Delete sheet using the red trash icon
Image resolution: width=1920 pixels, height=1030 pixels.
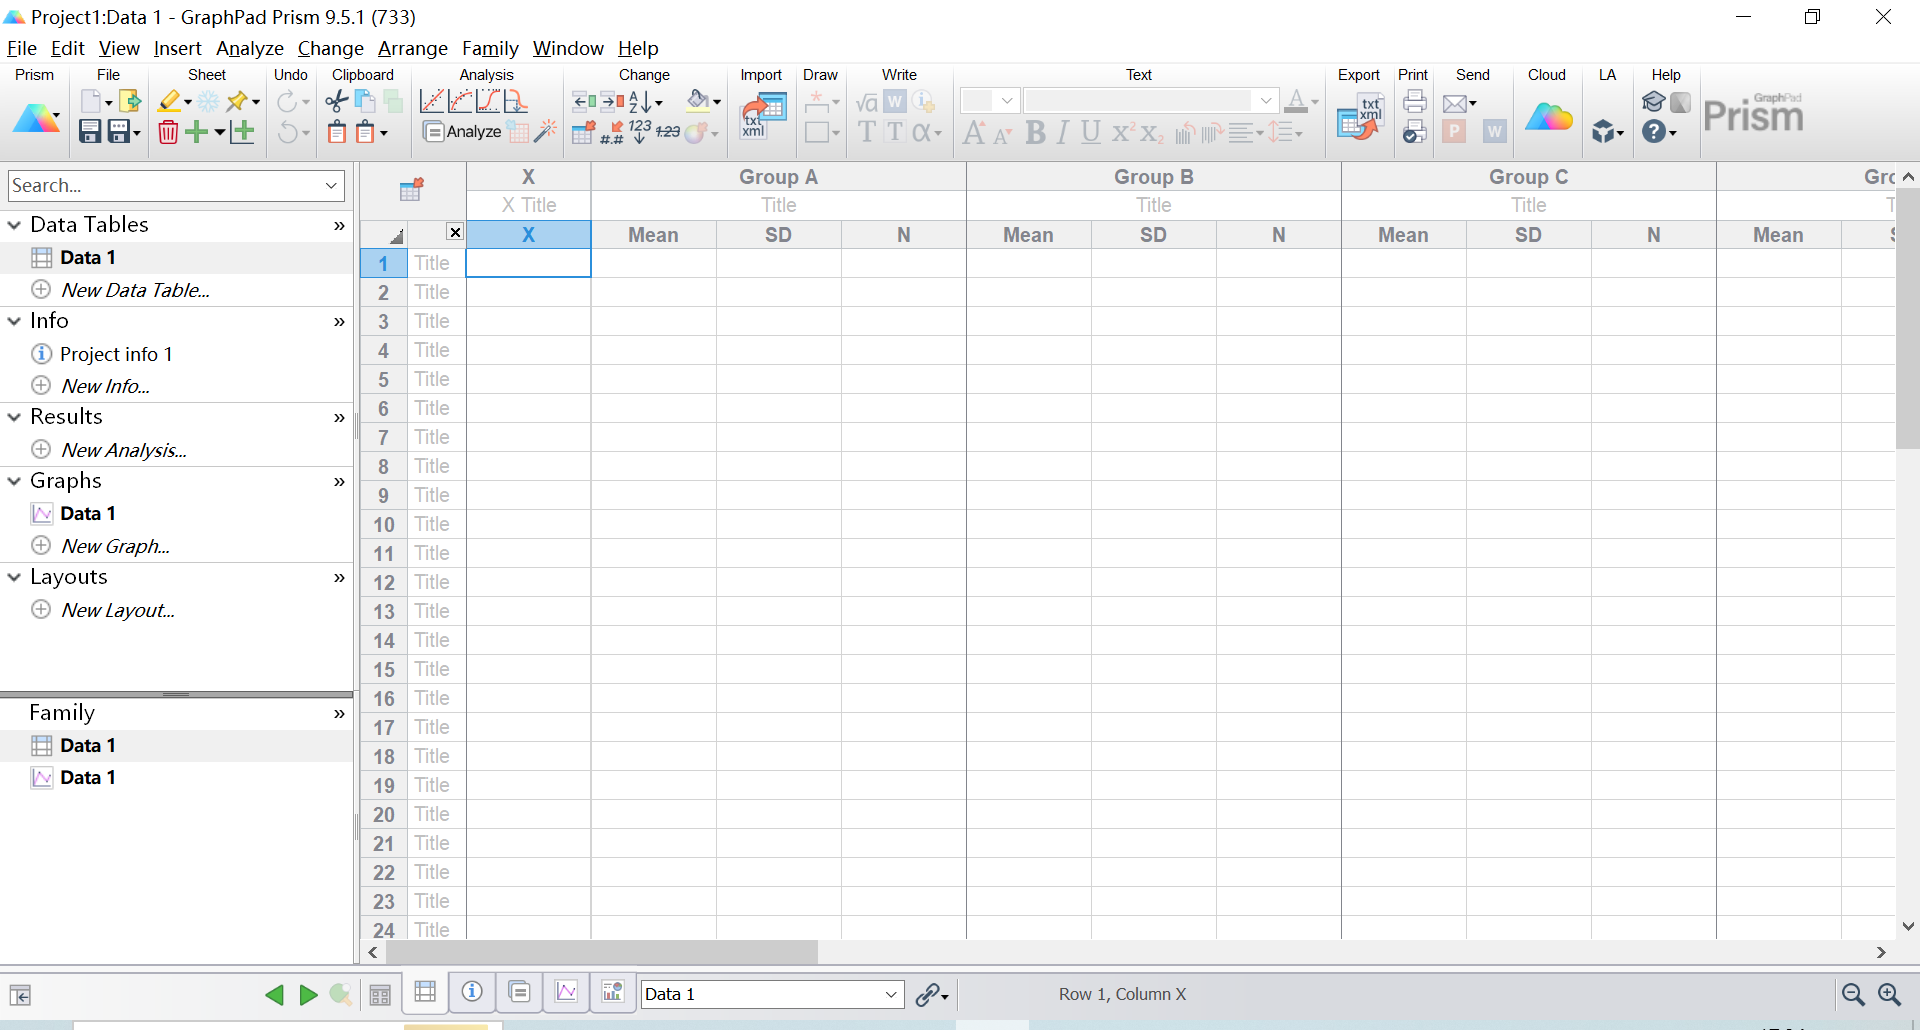pyautogui.click(x=168, y=132)
